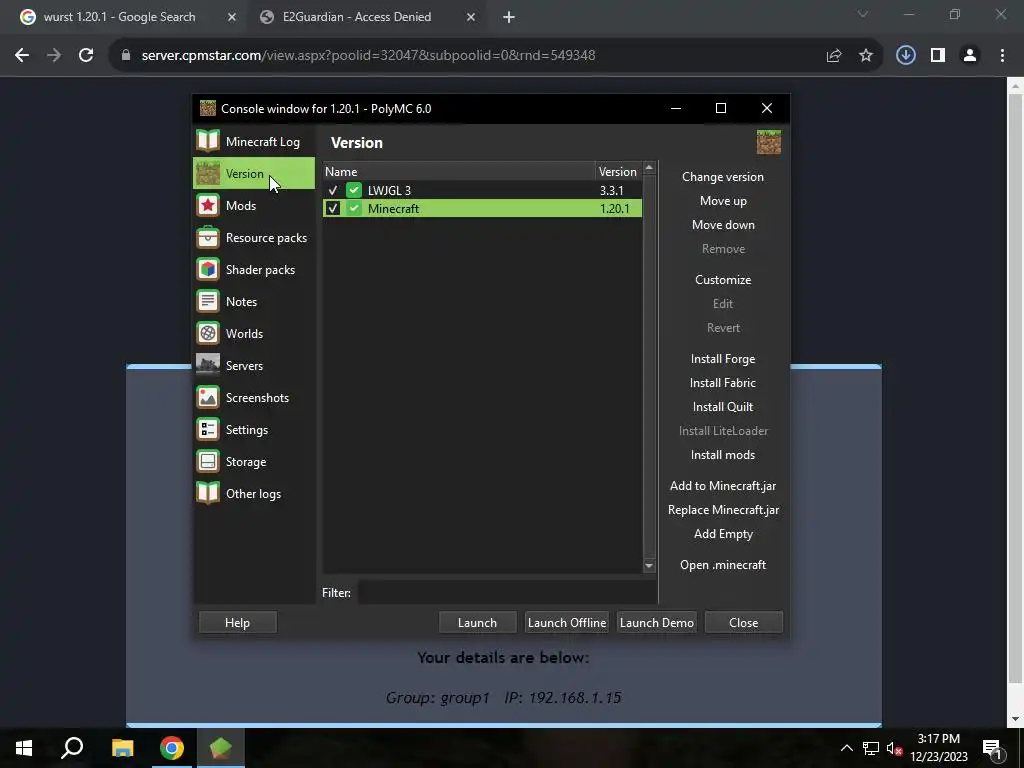Open the Chrome tab search chevron
Image resolution: width=1024 pixels, height=768 pixels.
pos(863,14)
